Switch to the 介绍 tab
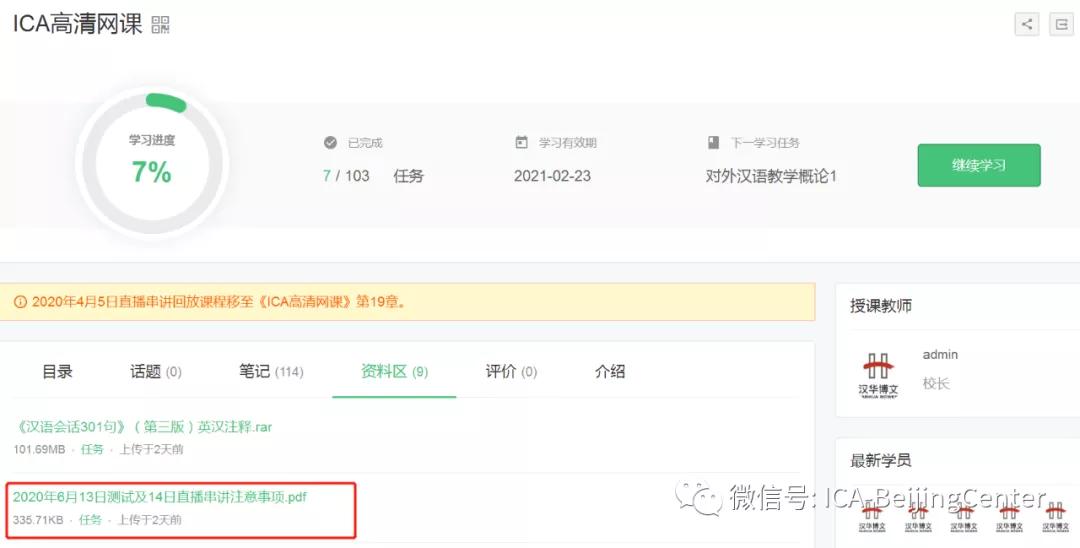Viewport: 1080px width, 548px height. point(610,372)
